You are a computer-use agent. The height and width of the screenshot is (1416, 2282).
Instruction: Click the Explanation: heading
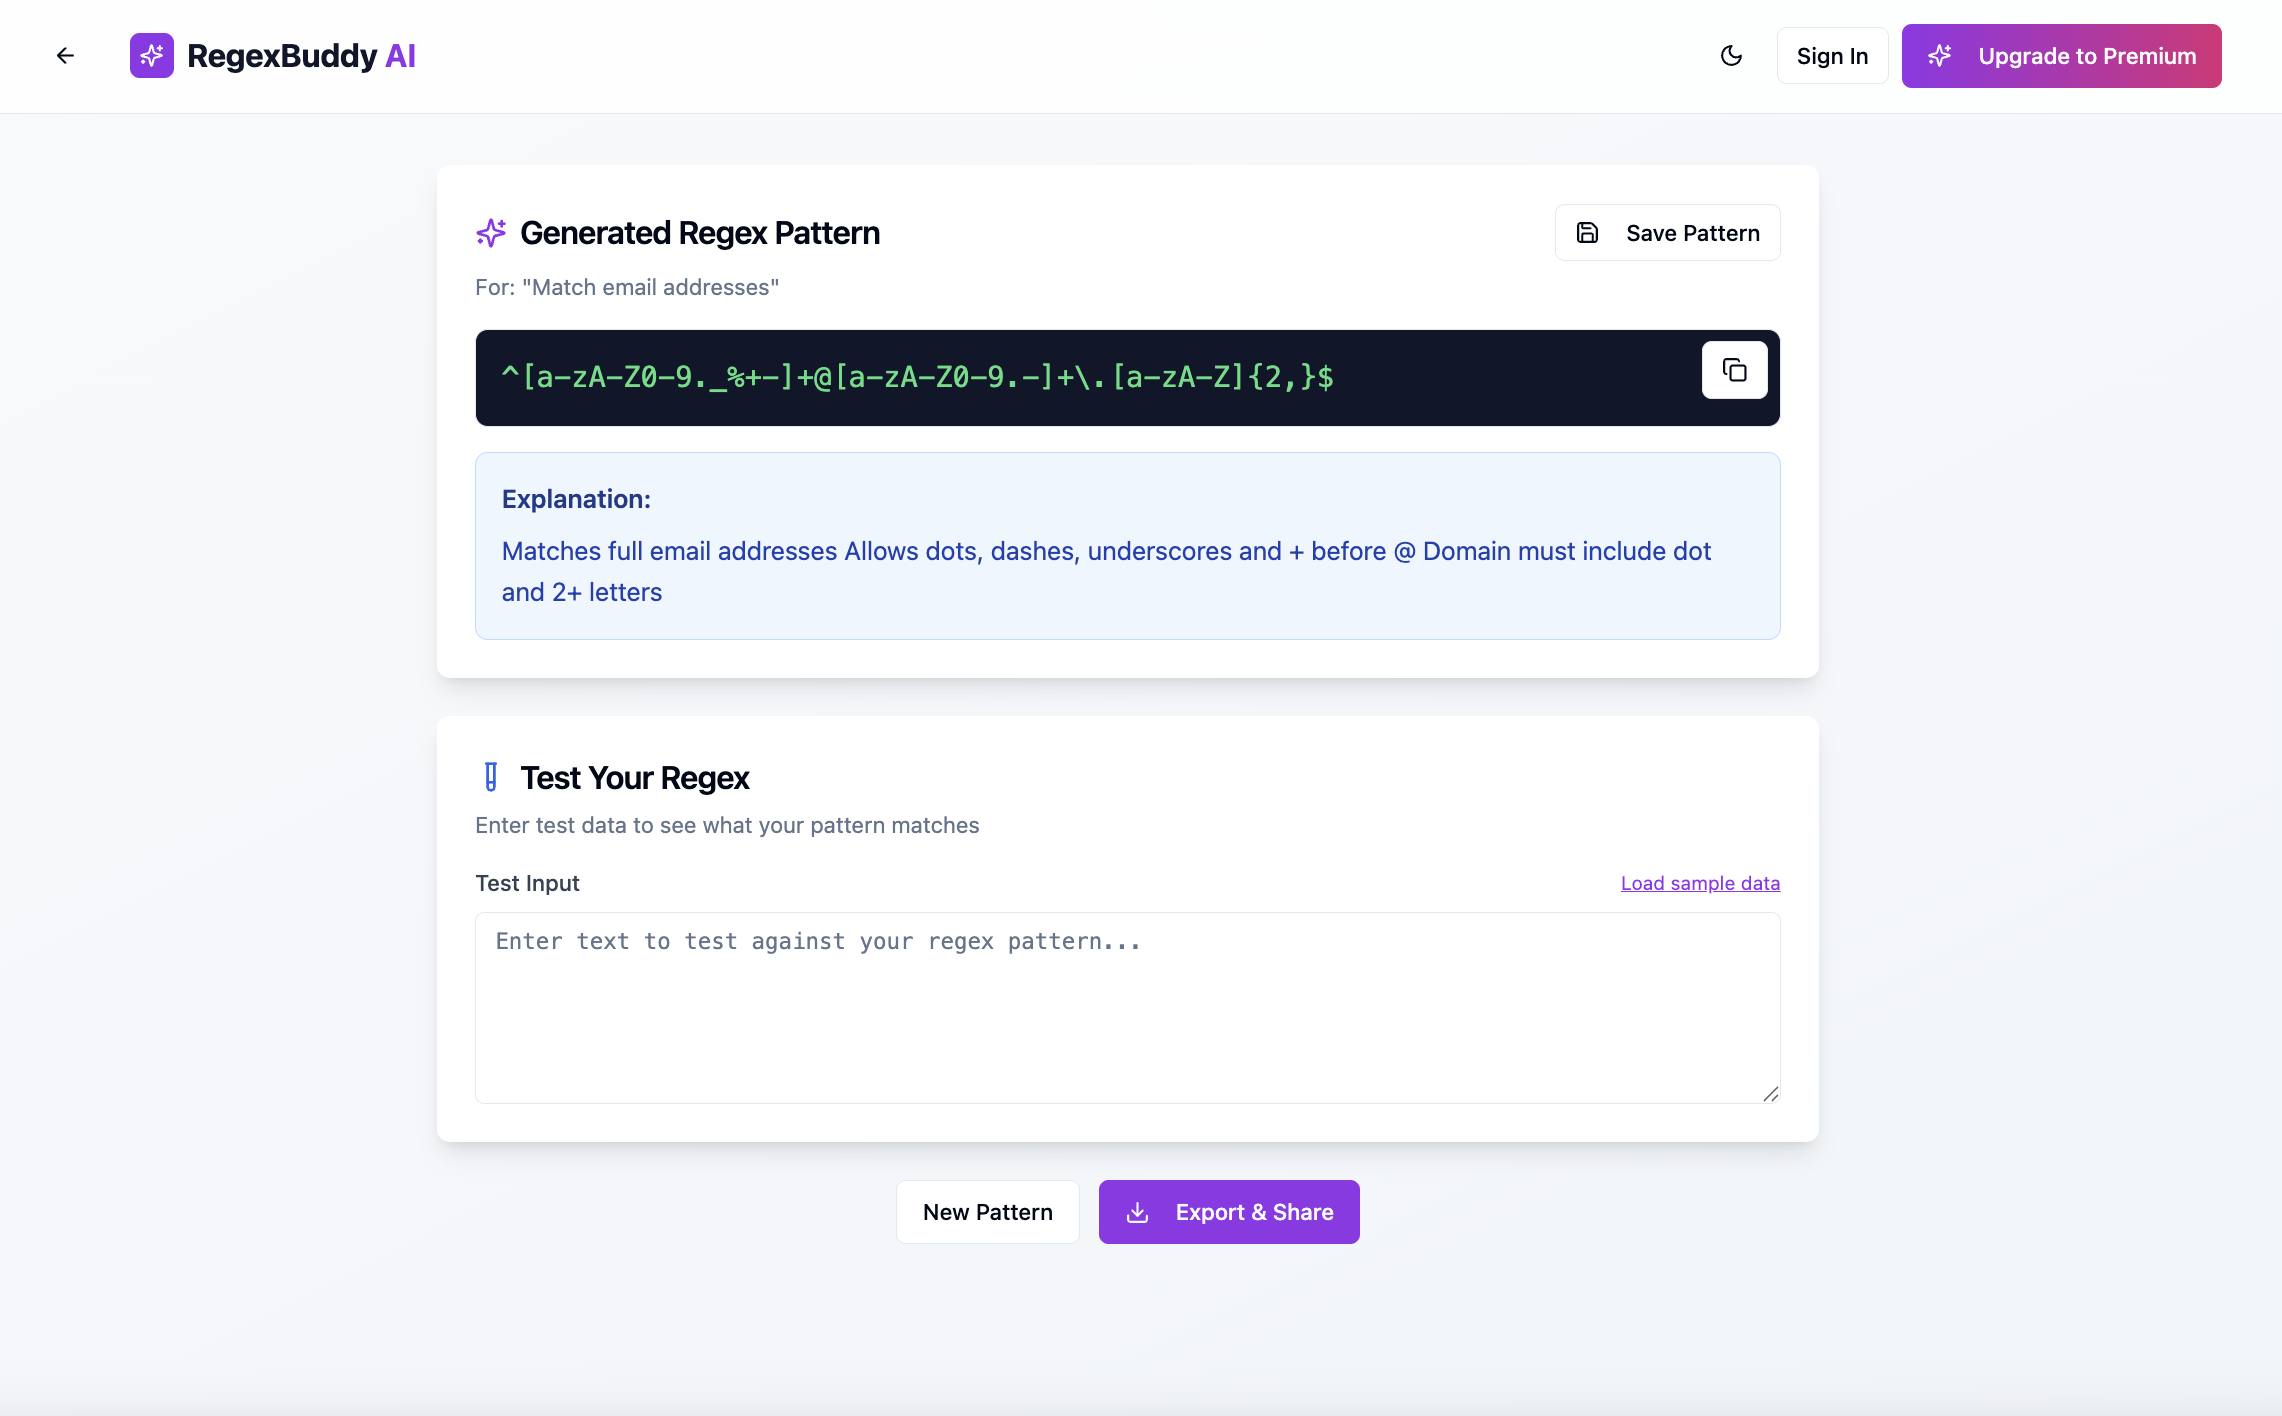click(x=576, y=499)
